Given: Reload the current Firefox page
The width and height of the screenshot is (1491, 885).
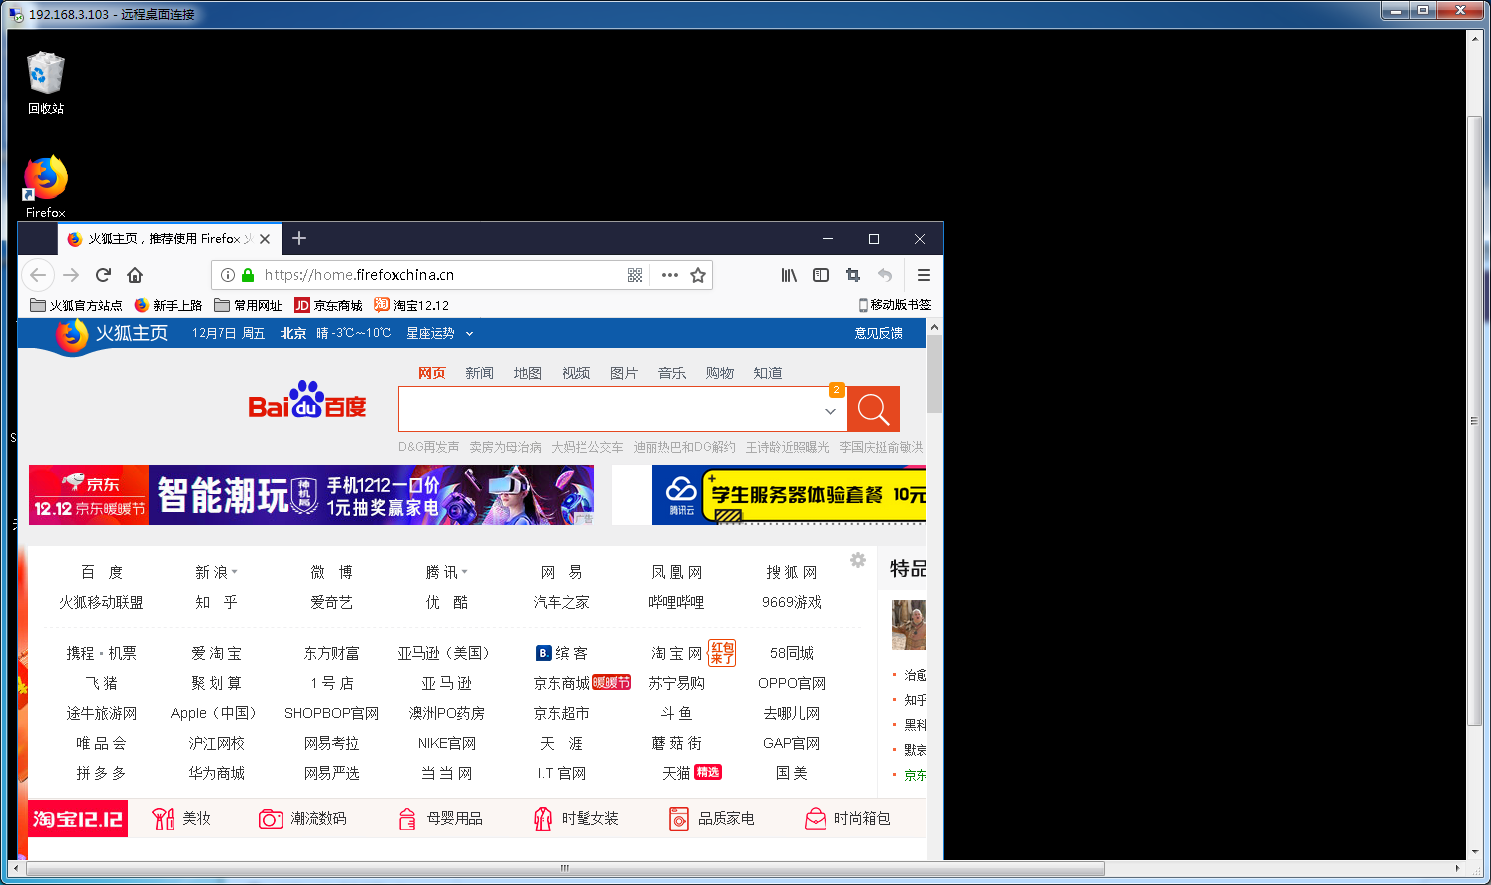Looking at the screenshot, I should [x=103, y=275].
